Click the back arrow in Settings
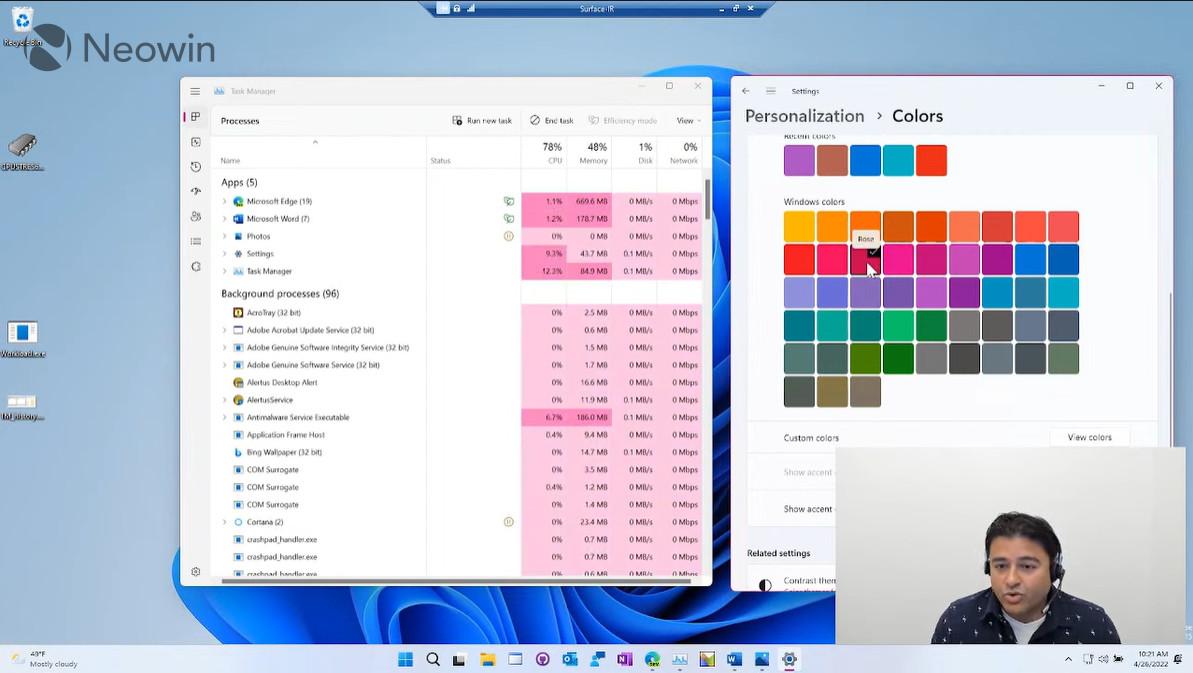1193x673 pixels. pyautogui.click(x=745, y=91)
